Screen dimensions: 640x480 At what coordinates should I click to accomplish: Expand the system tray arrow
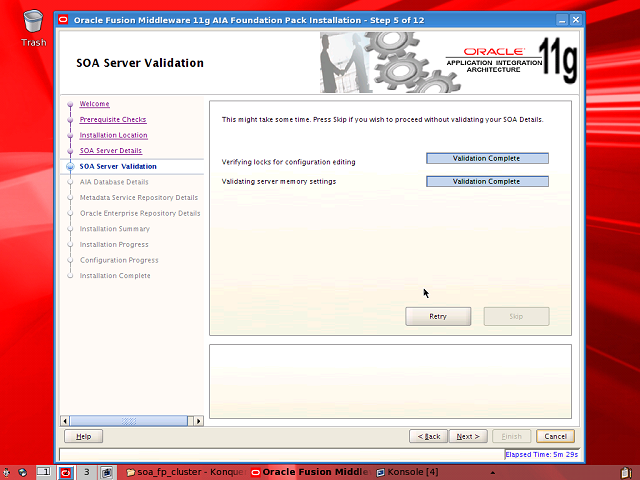coord(493,473)
